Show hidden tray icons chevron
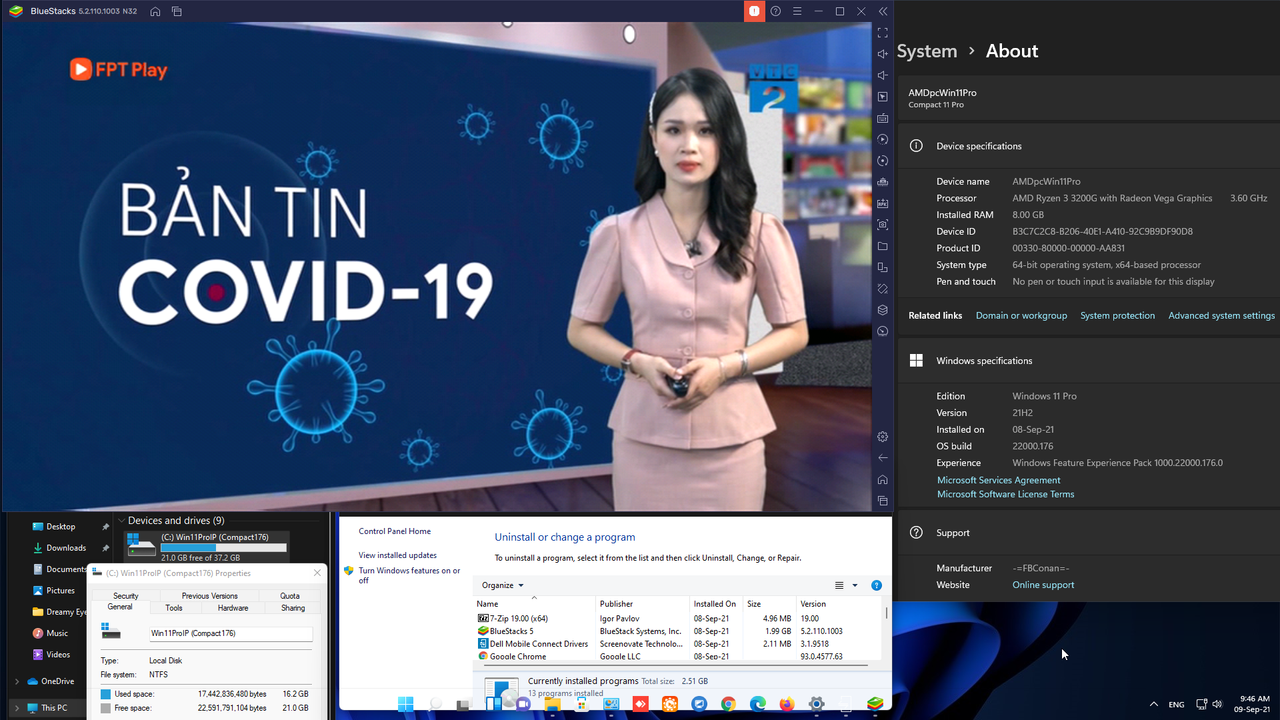The width and height of the screenshot is (1280, 720). 1154,704
